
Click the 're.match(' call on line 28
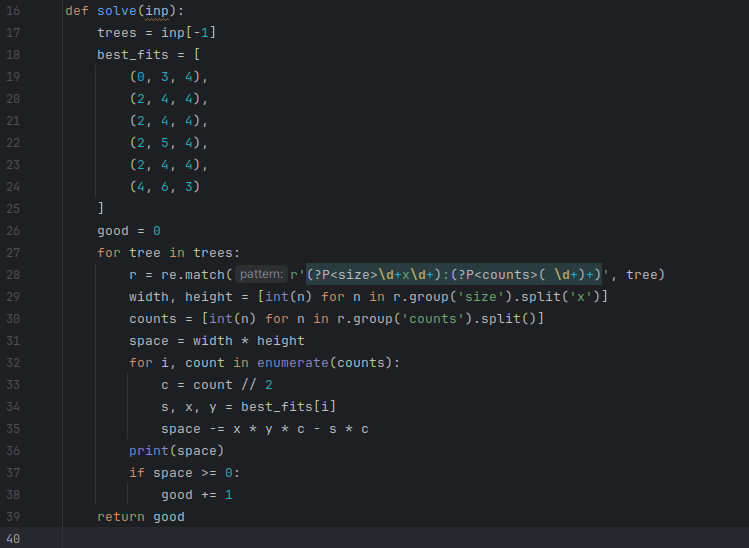(x=197, y=275)
